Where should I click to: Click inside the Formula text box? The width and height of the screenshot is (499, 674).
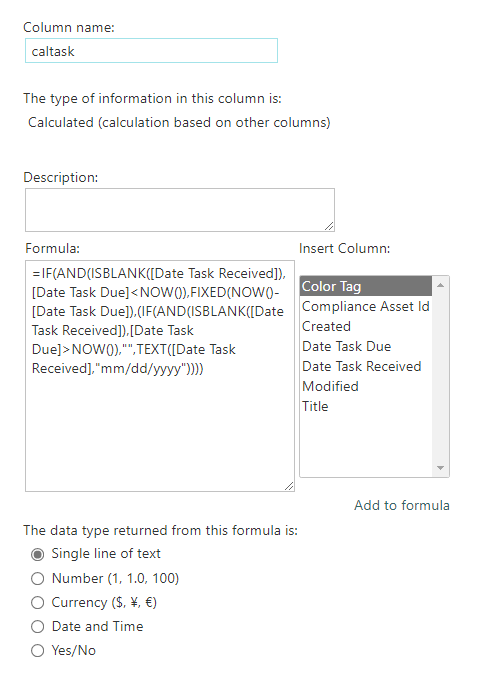[160, 376]
